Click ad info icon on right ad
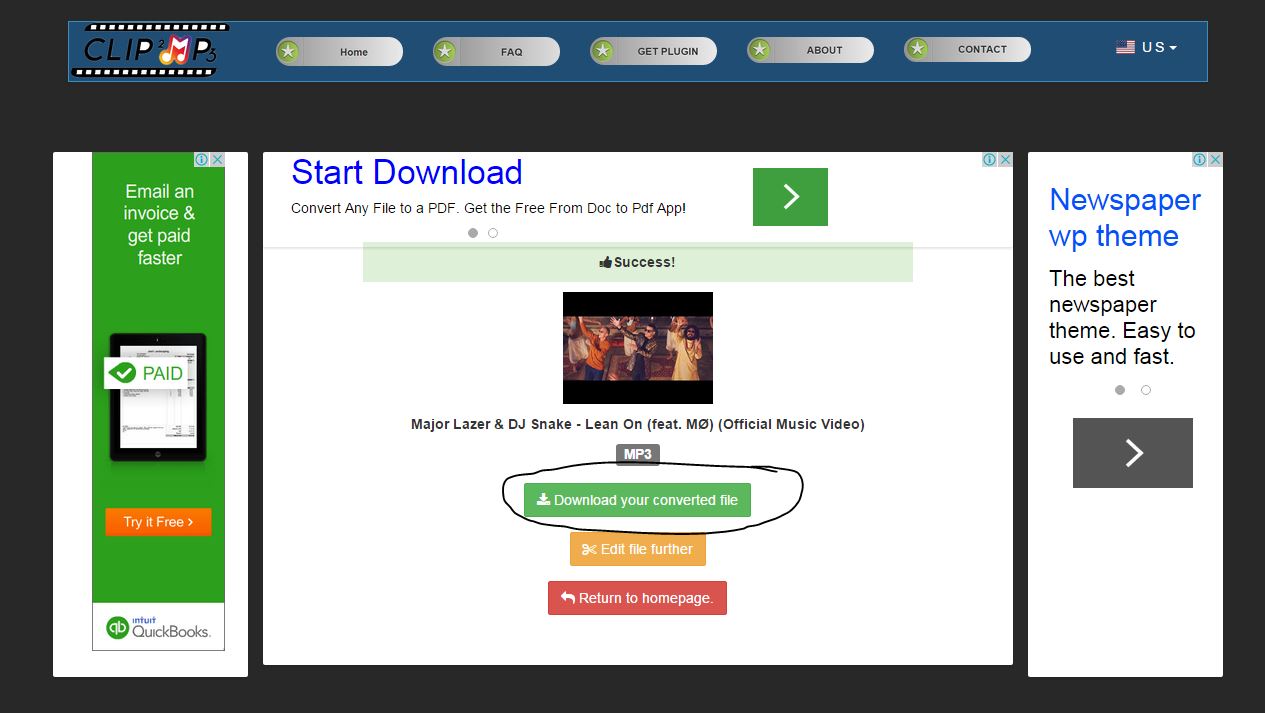Viewport: 1265px width, 713px height. tap(1200, 160)
